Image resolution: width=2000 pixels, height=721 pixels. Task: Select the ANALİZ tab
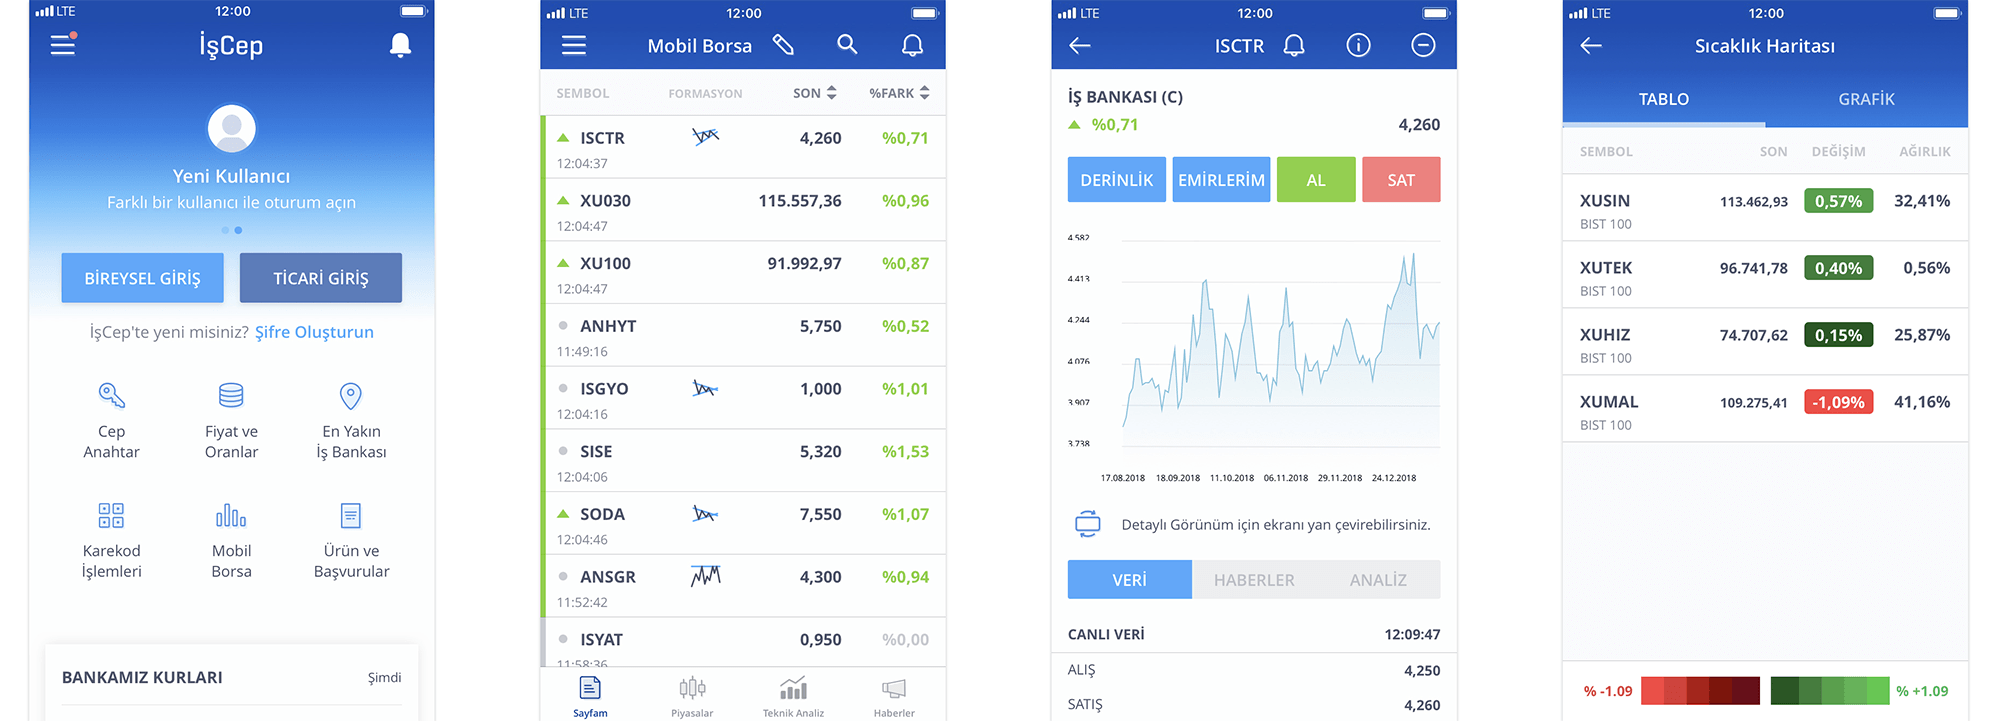1378,580
